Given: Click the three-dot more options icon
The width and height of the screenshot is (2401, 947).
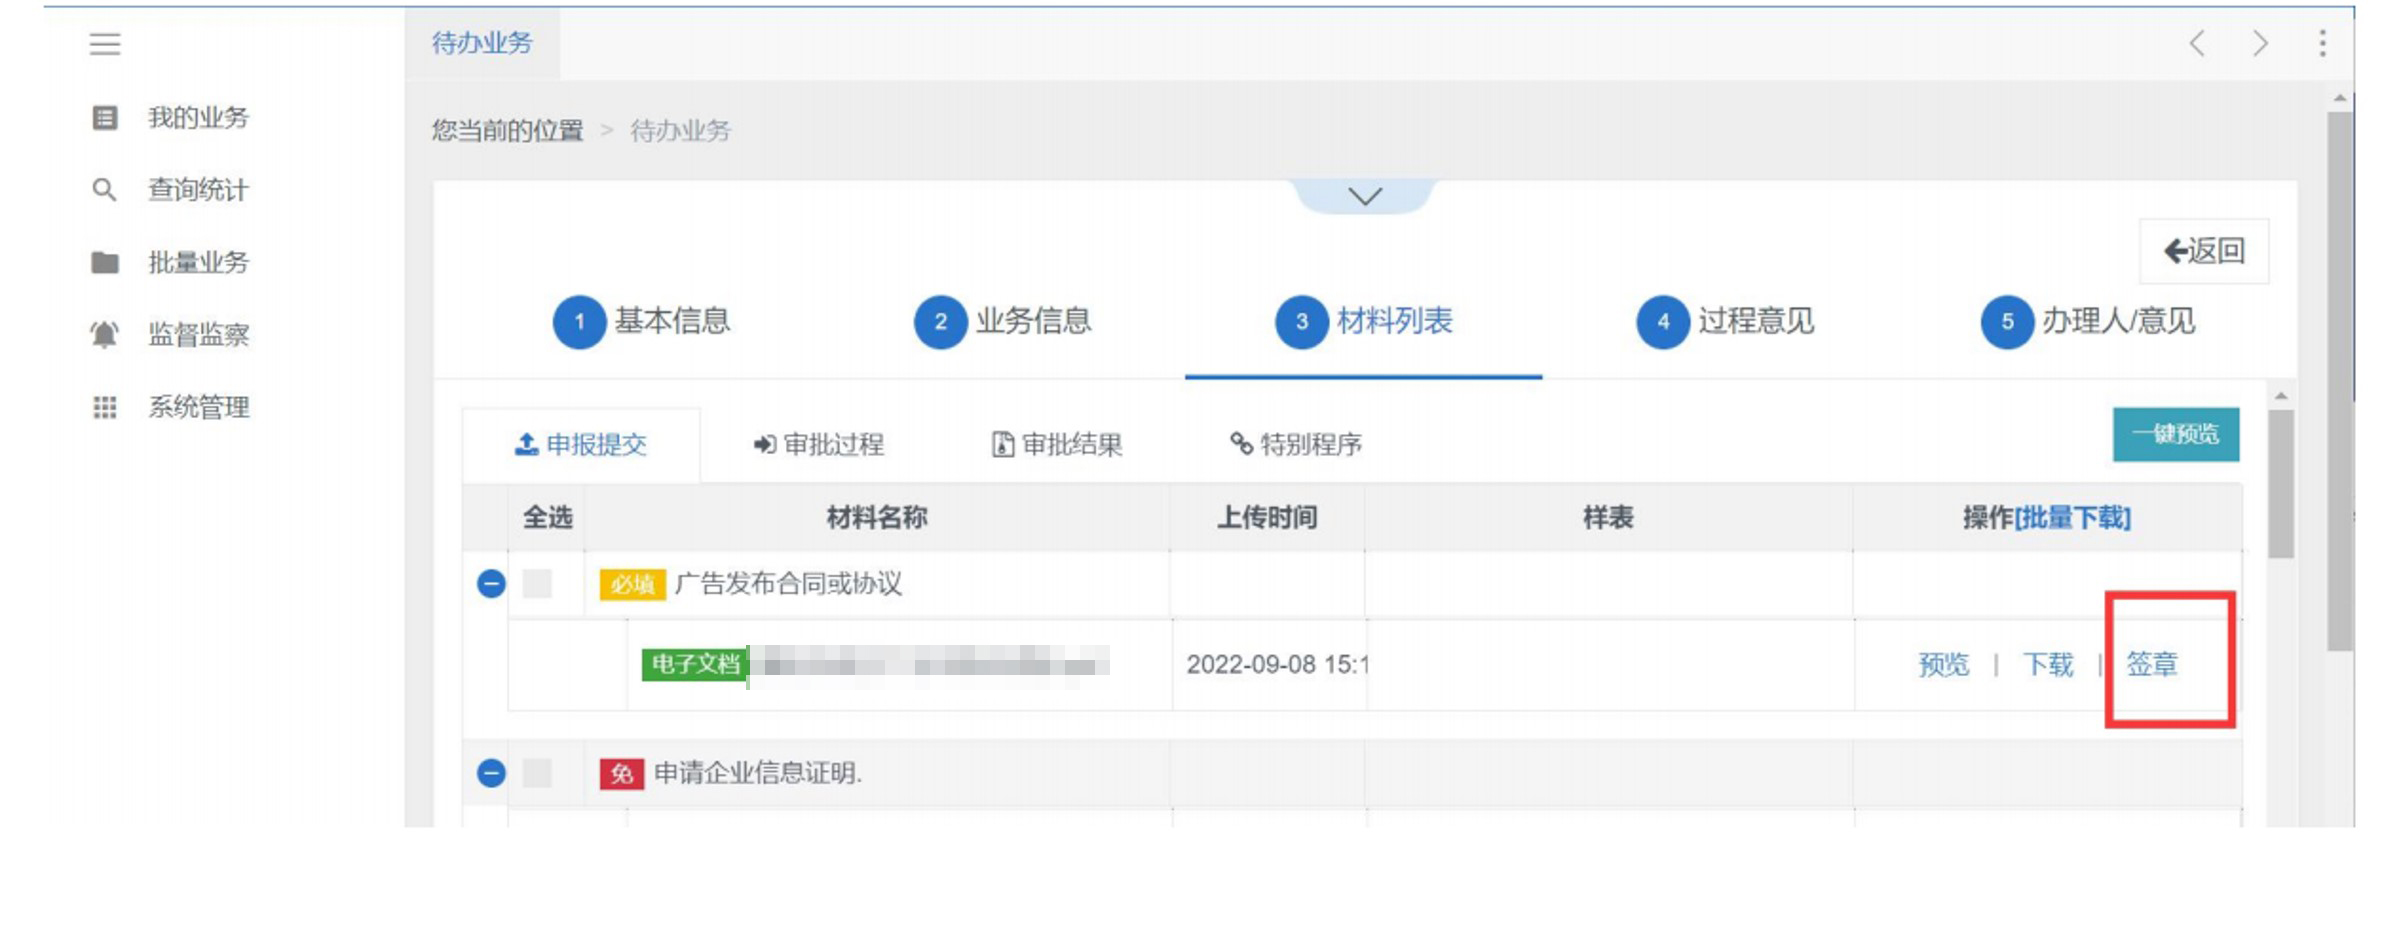Looking at the screenshot, I should [2322, 43].
